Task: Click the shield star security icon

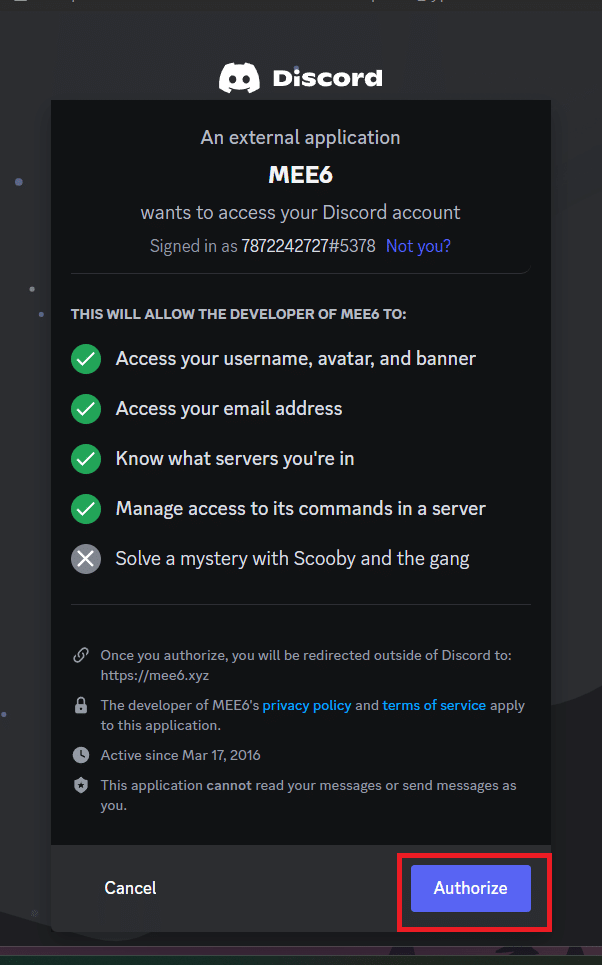Action: click(x=81, y=785)
